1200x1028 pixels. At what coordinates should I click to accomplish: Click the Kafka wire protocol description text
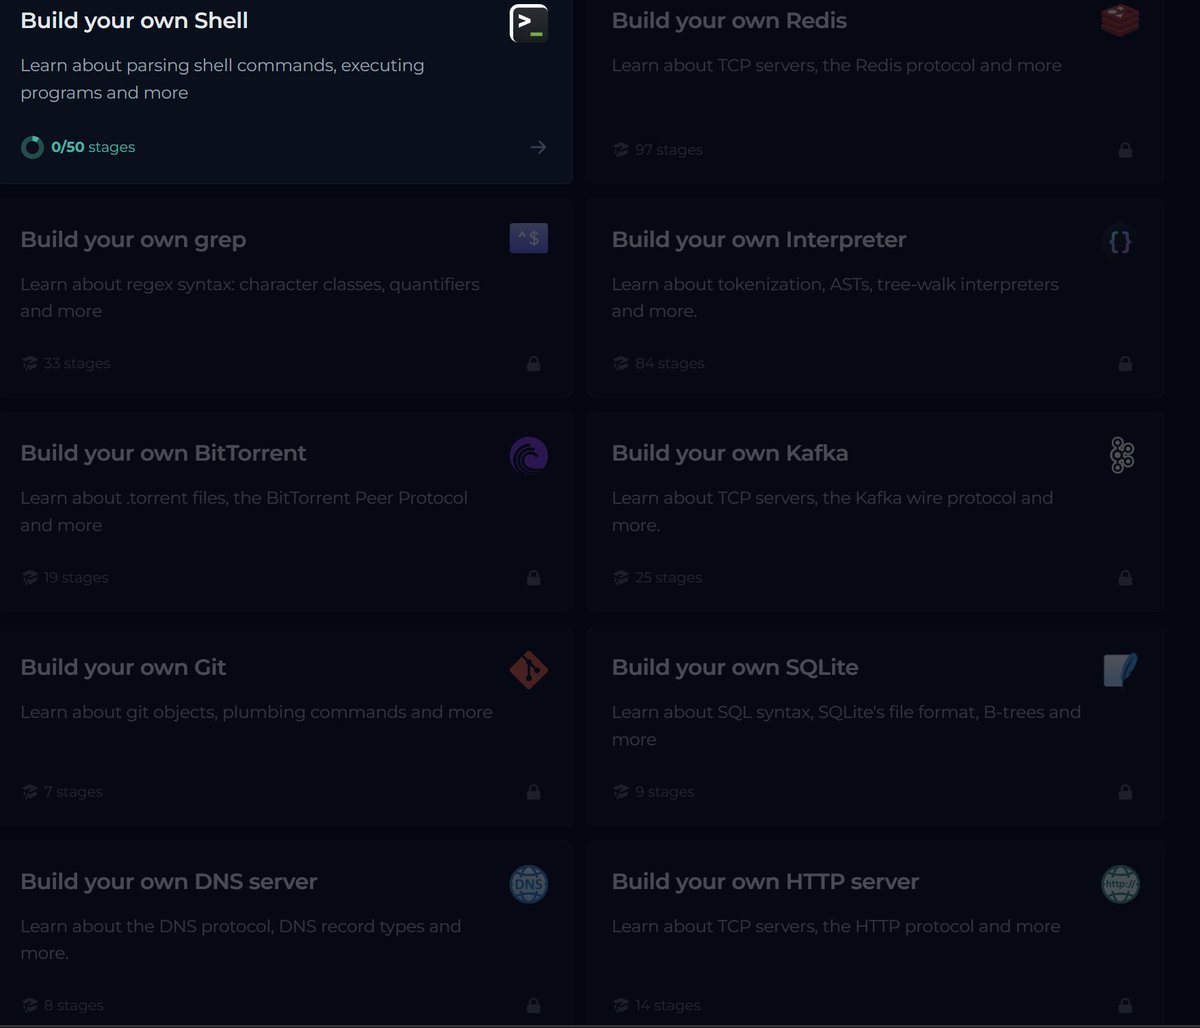[x=832, y=511]
